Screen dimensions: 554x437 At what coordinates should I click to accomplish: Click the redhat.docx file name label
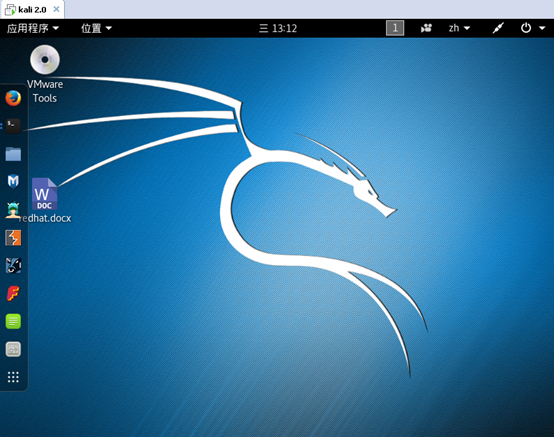[45, 218]
